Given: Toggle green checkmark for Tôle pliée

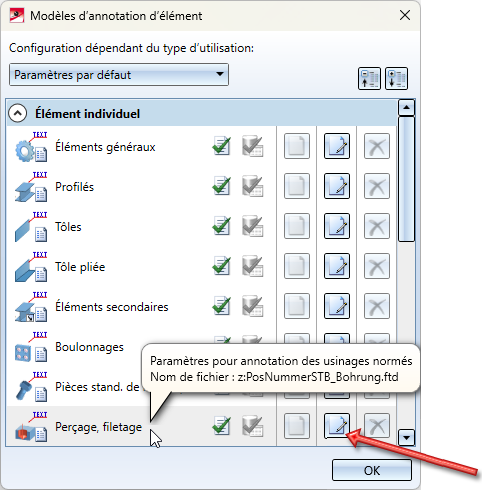Looking at the screenshot, I should pos(222,266).
